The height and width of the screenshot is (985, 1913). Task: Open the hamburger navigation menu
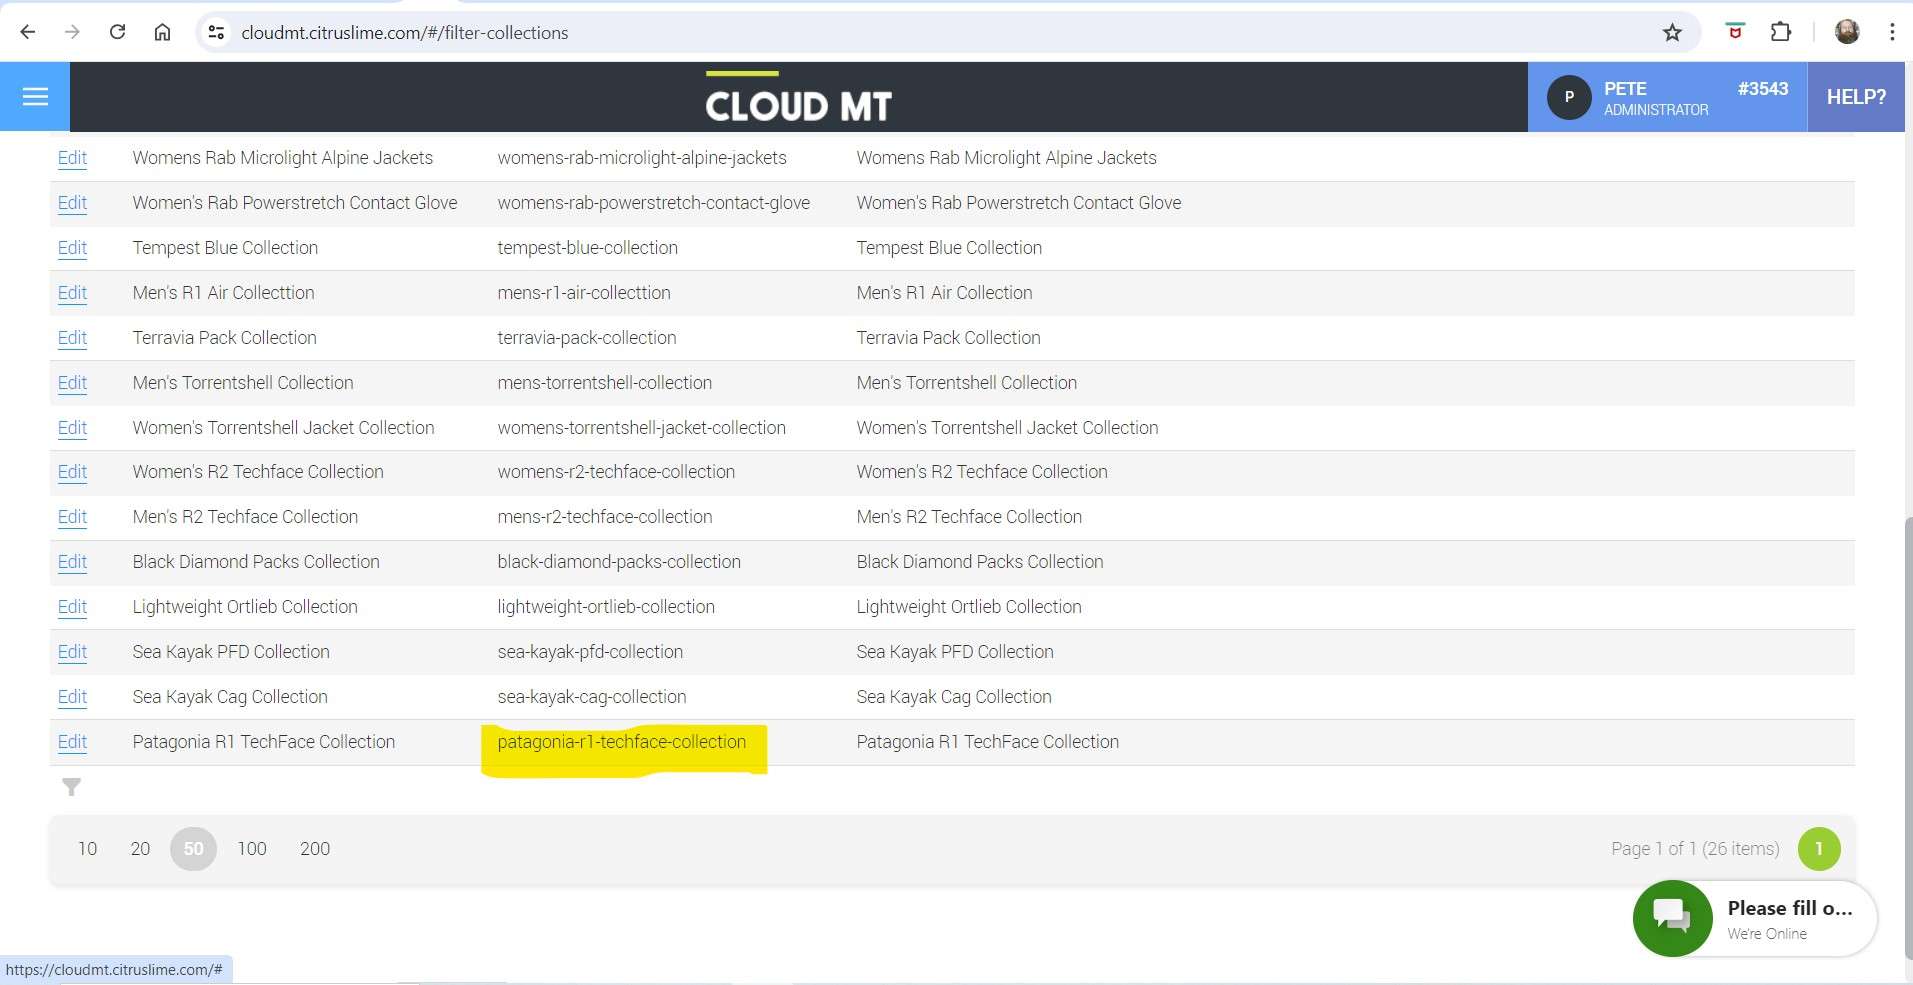[35, 96]
